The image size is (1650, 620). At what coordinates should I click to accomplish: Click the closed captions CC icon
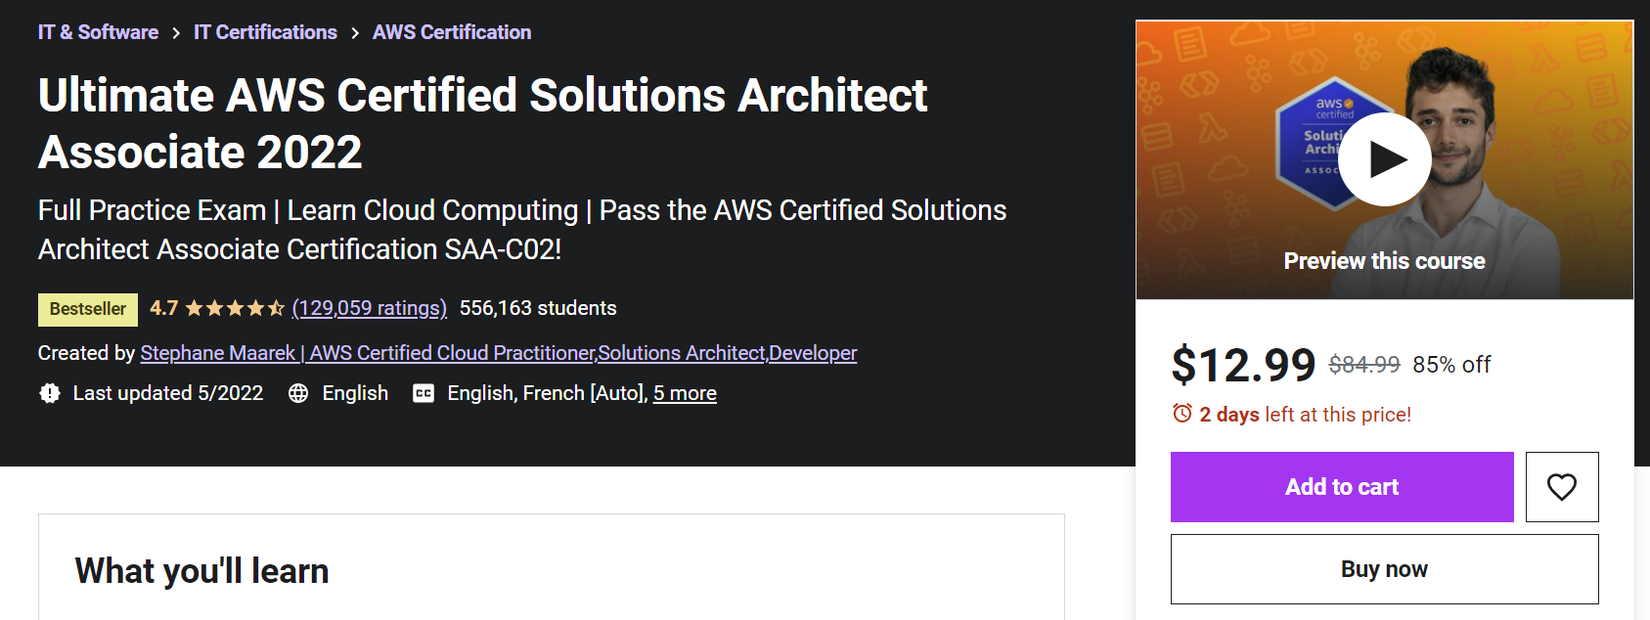tap(424, 394)
